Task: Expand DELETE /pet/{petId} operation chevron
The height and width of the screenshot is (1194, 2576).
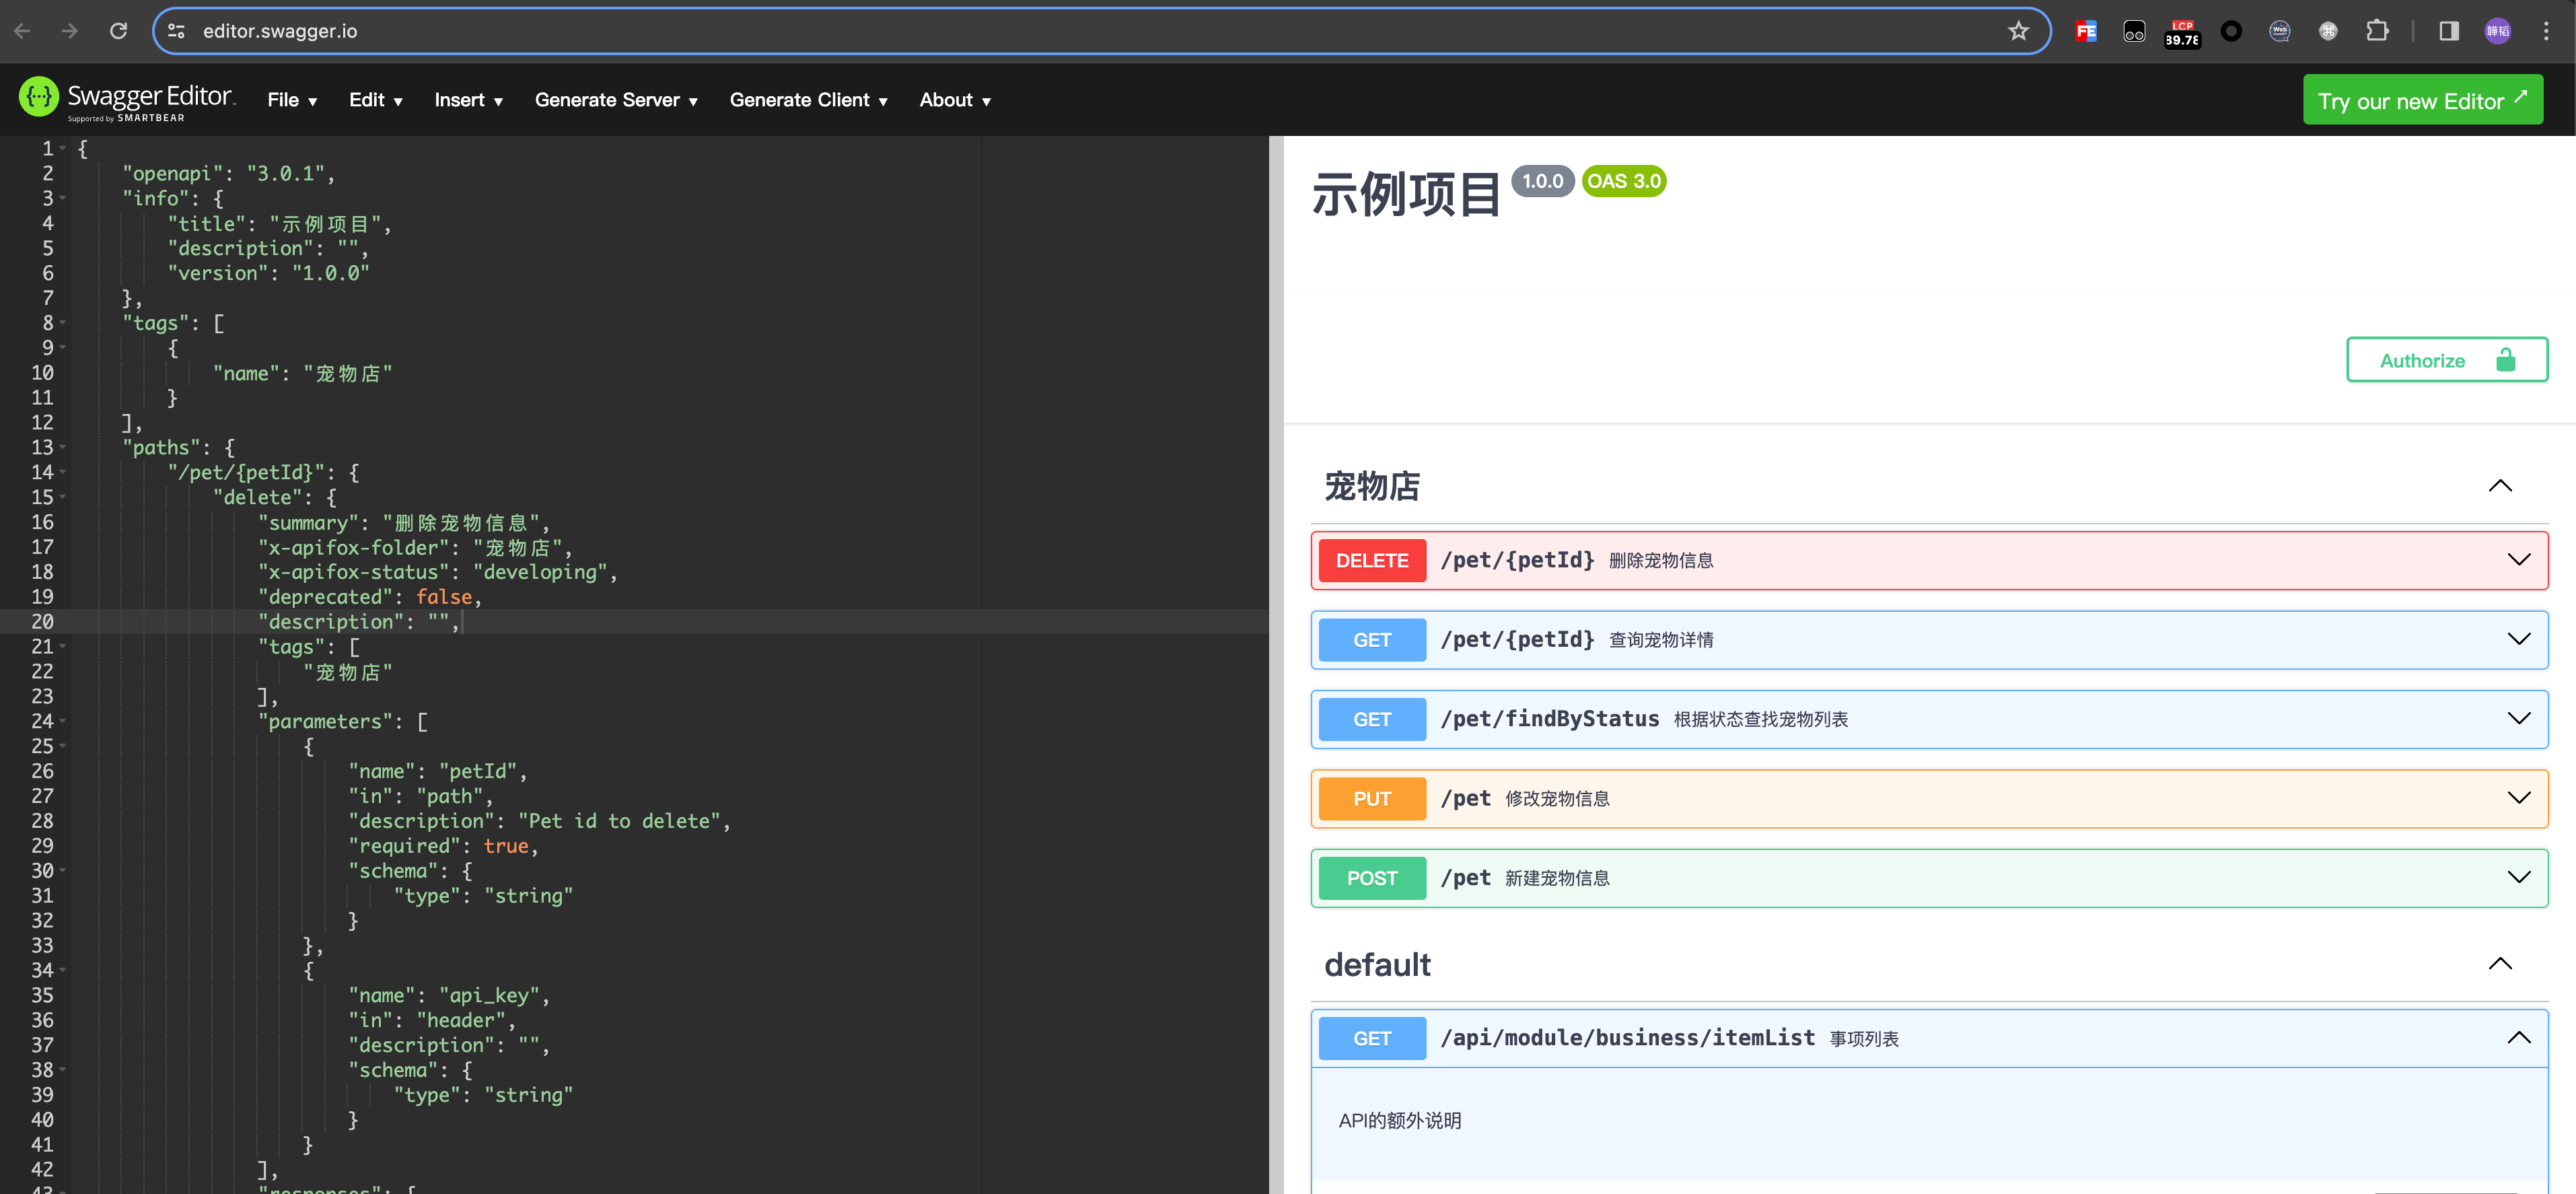Action: [x=2518, y=560]
